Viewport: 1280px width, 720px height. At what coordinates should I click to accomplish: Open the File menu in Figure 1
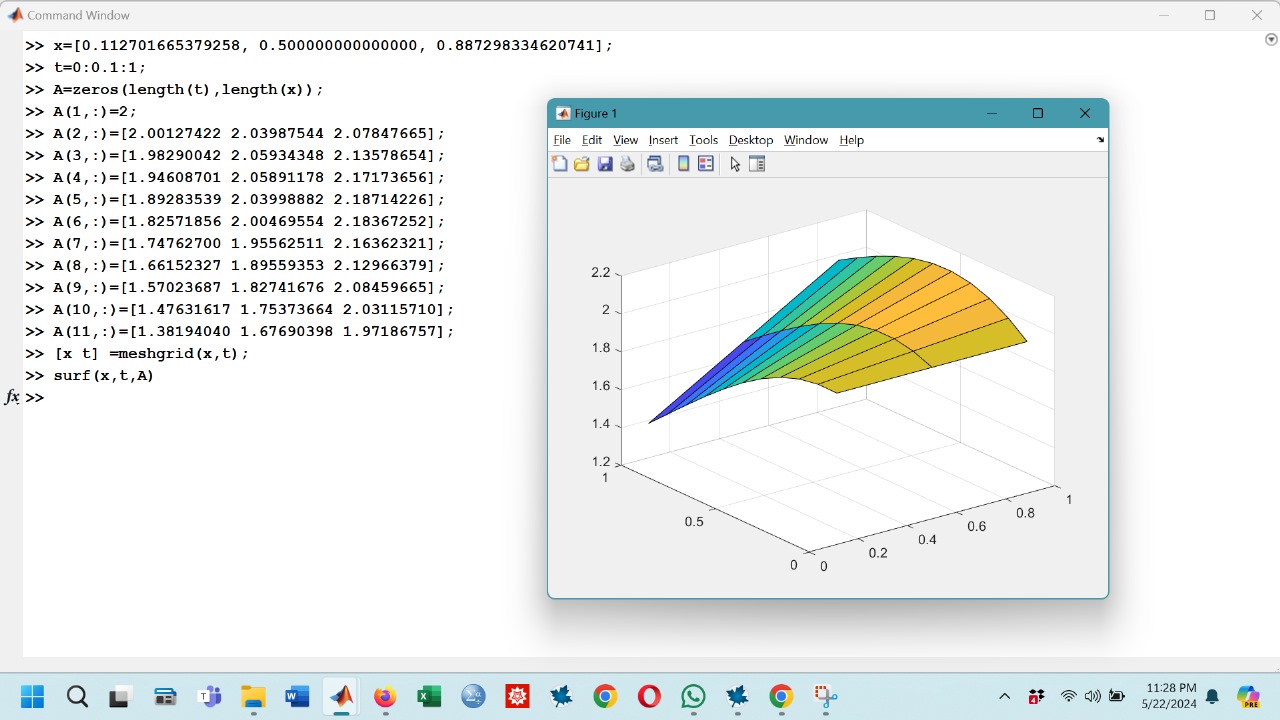[x=562, y=140]
